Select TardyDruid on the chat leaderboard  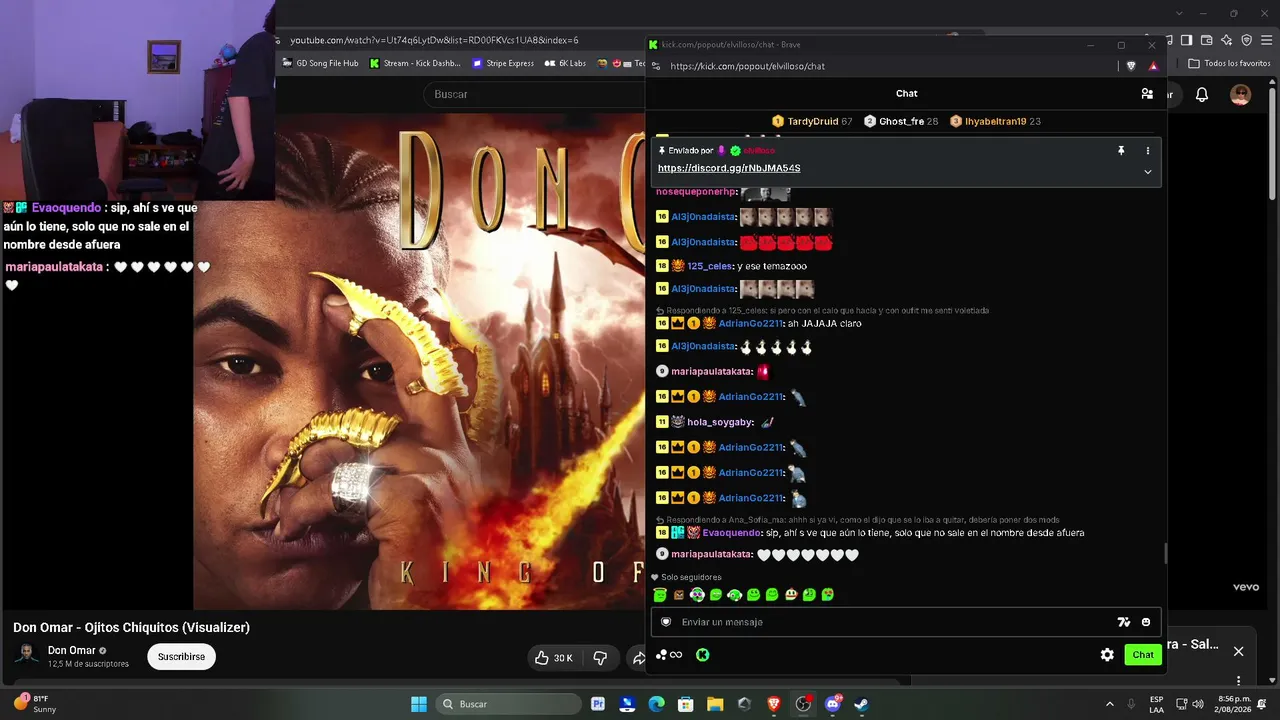pyautogui.click(x=812, y=121)
